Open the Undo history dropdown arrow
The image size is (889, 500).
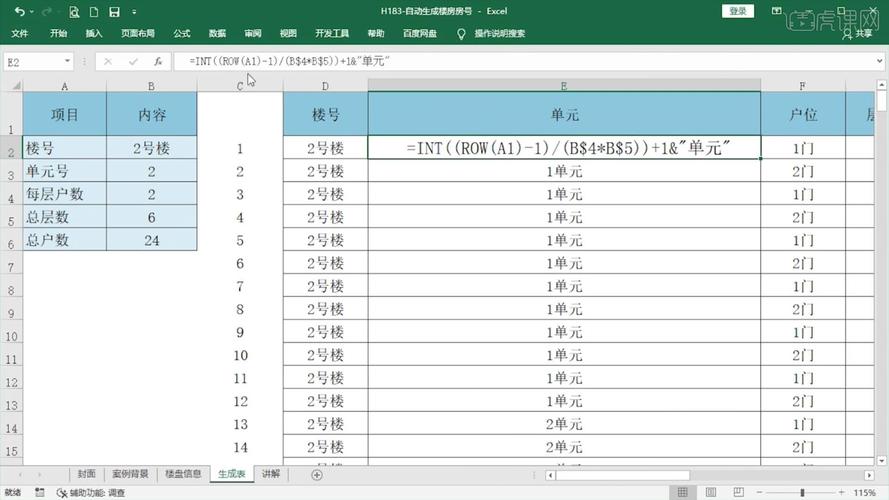tap(32, 11)
